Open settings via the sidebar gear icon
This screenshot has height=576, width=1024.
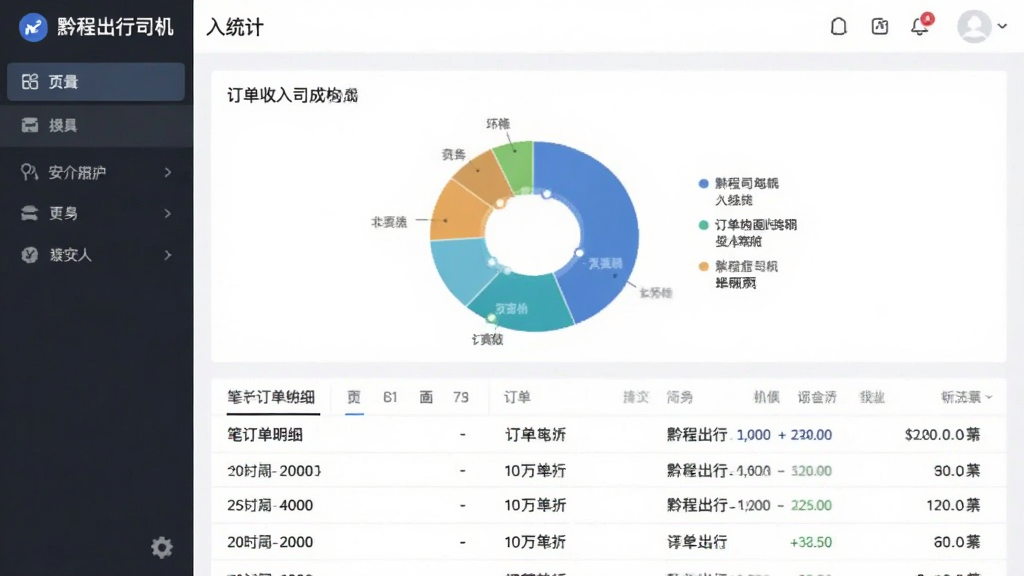tap(162, 547)
